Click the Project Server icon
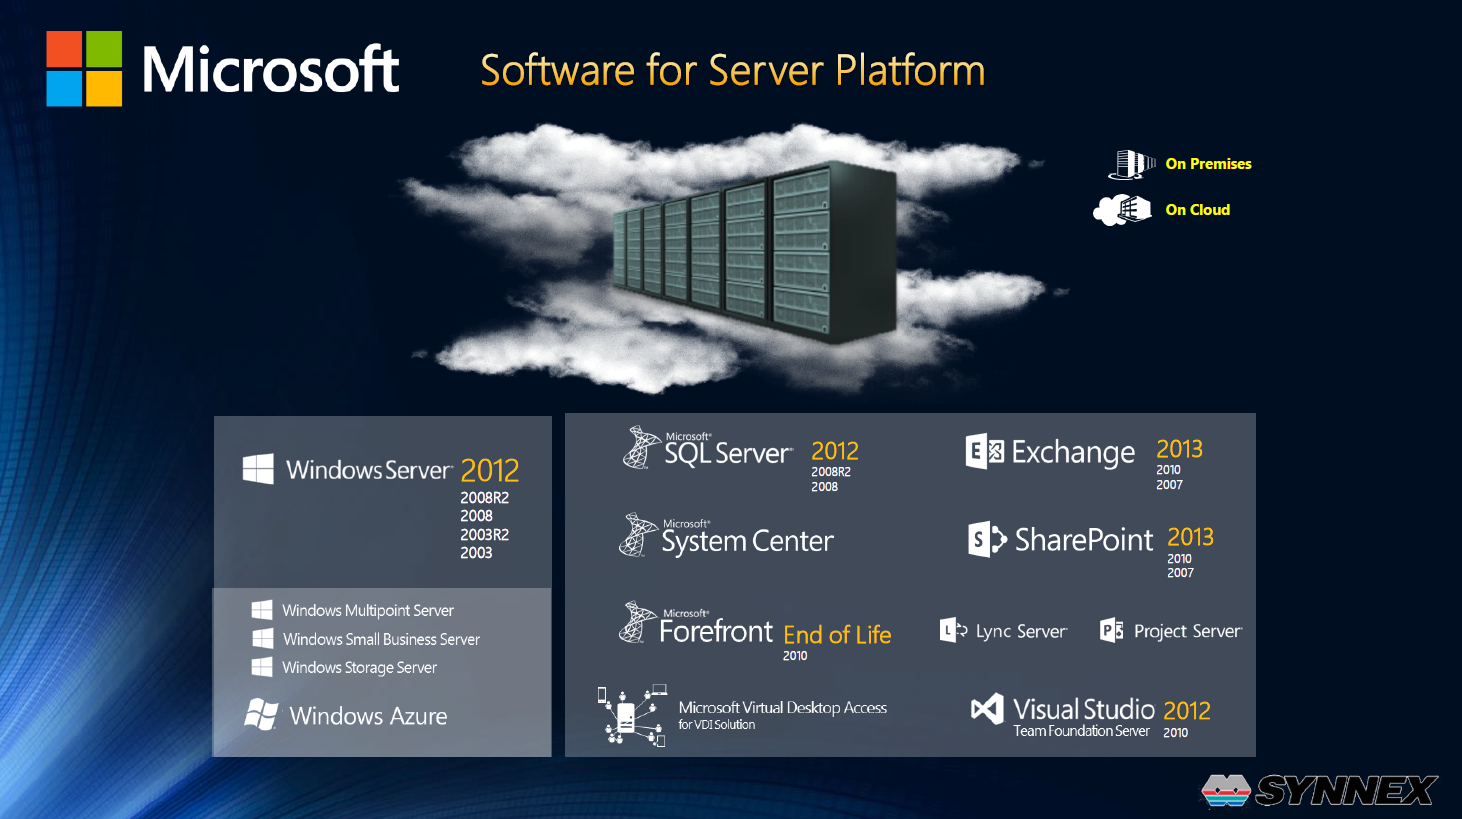This screenshot has width=1462, height=819. click(1111, 630)
